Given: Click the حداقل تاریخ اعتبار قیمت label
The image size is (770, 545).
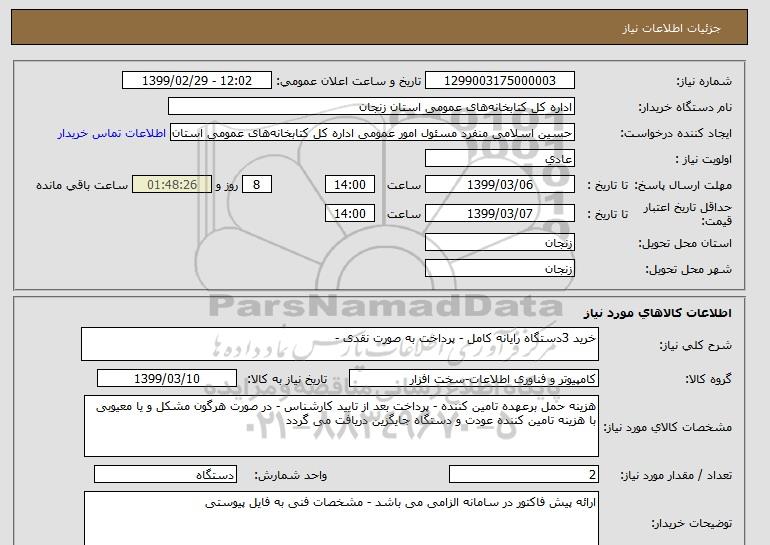Looking at the screenshot, I should point(688,215).
